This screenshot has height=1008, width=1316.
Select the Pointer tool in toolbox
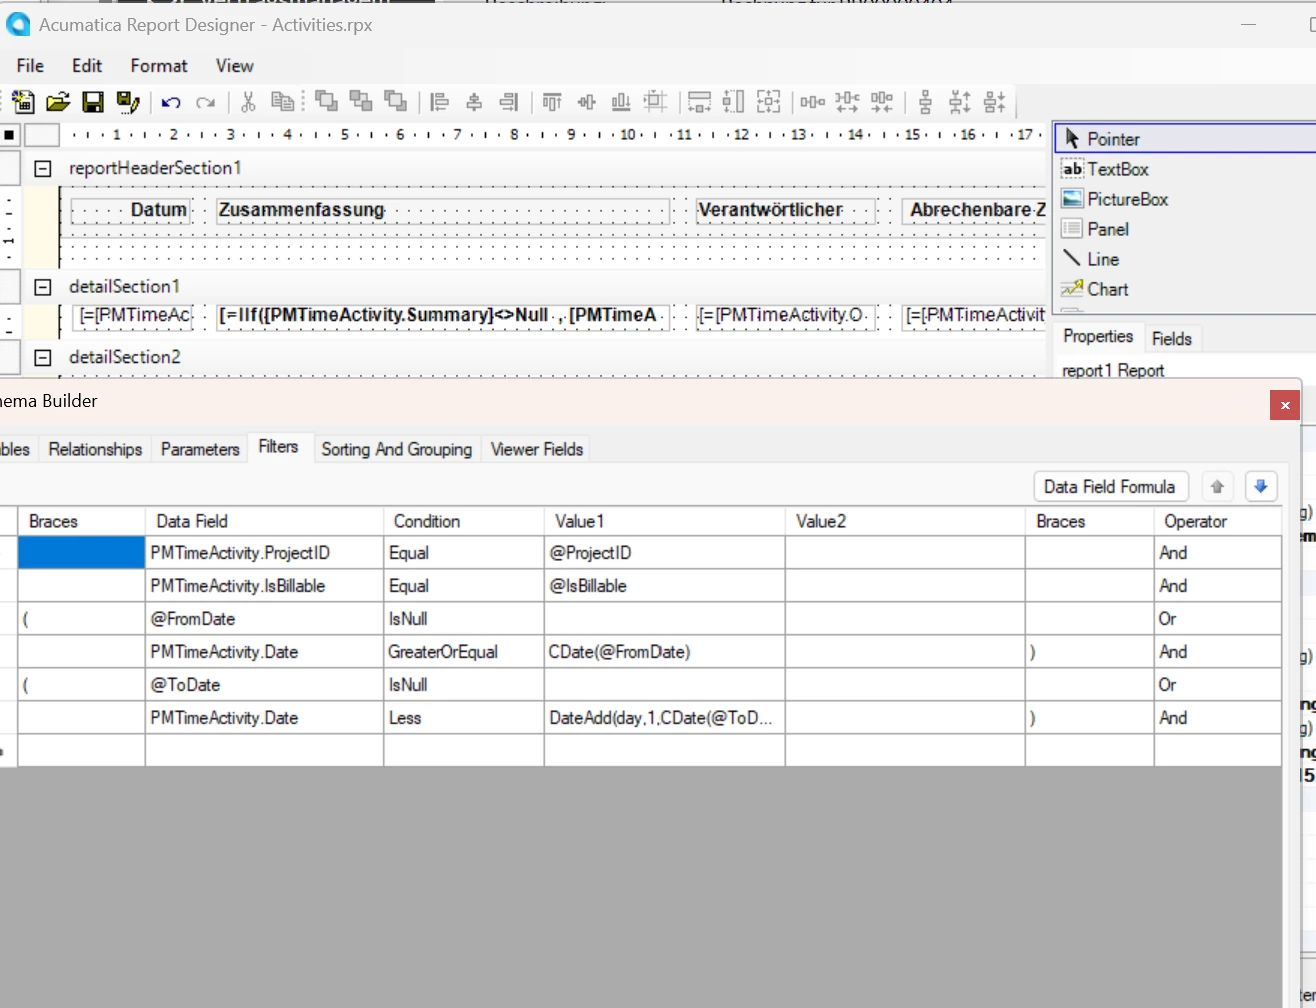pyautogui.click(x=1186, y=139)
